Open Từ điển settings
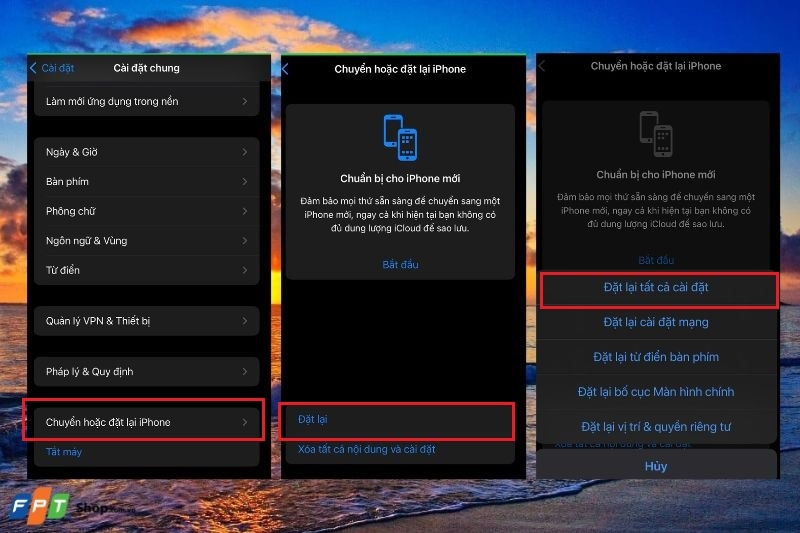Image resolution: width=800 pixels, height=533 pixels. [x=146, y=270]
